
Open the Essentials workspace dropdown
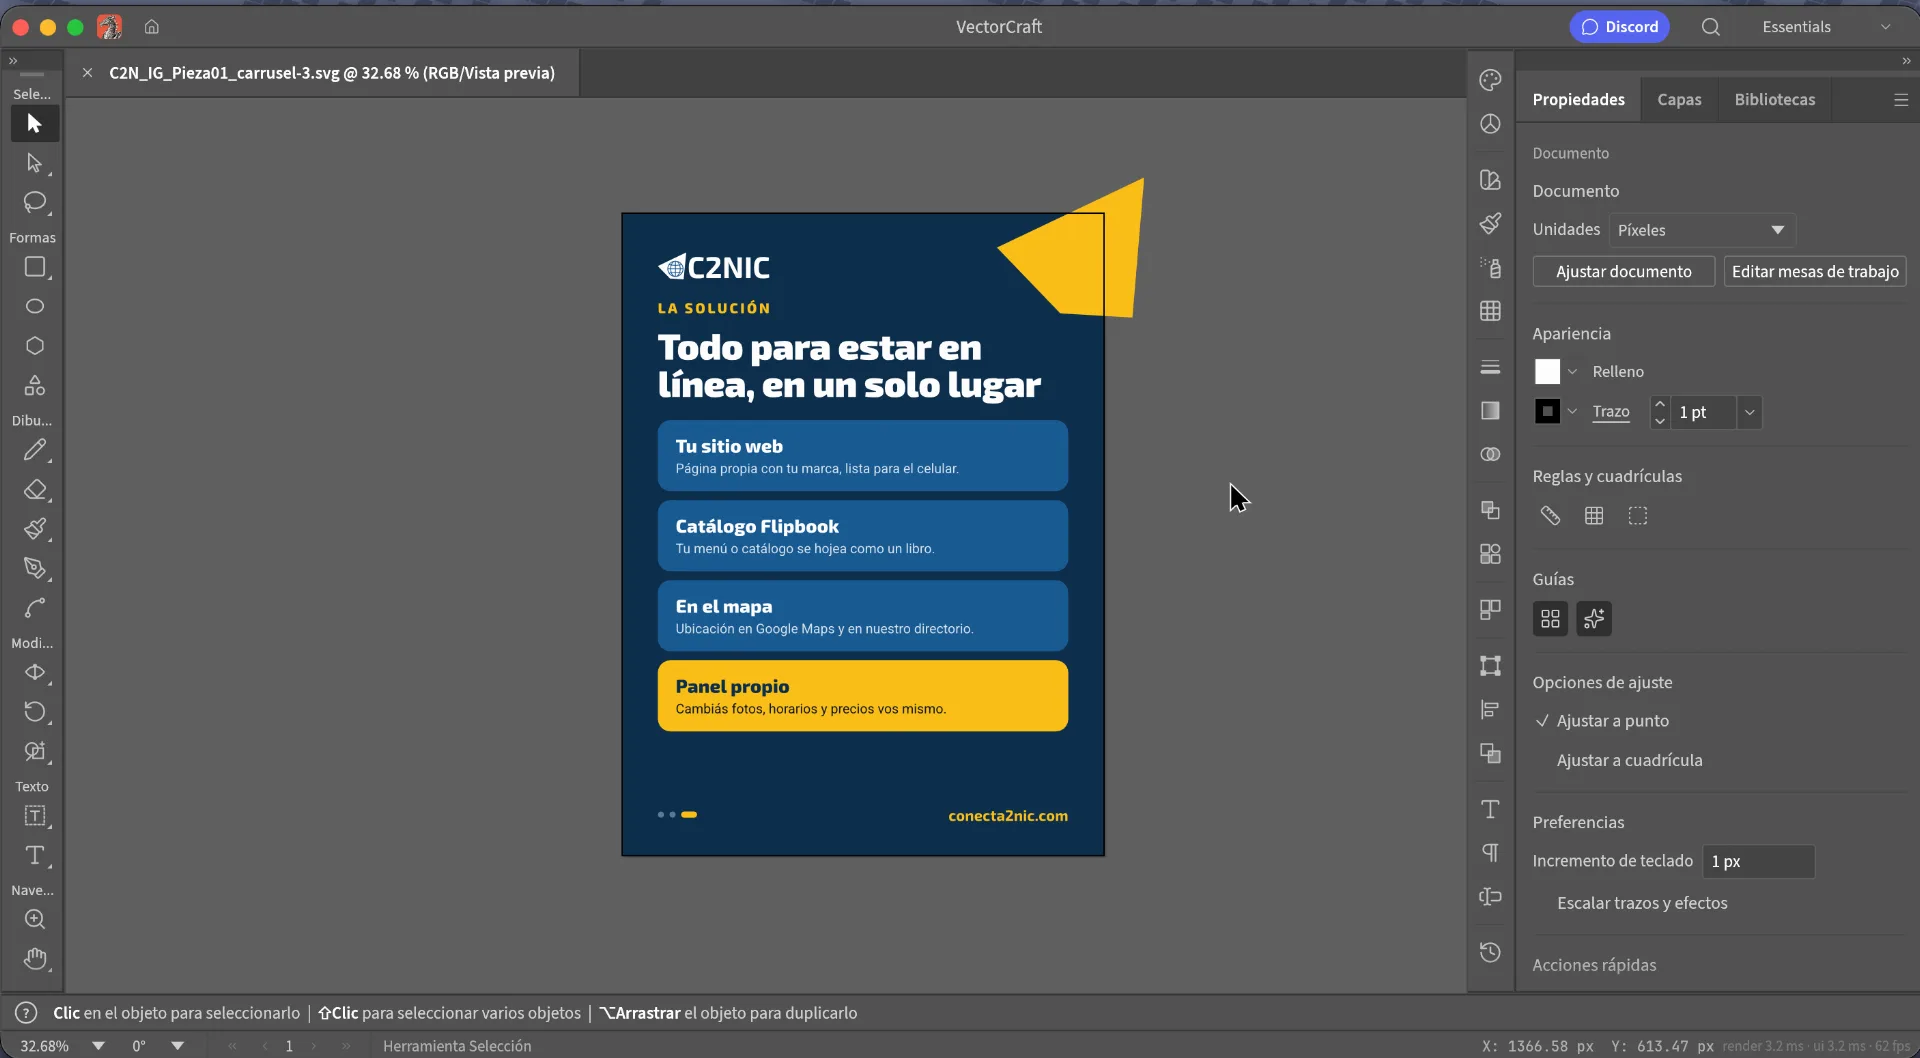coord(1827,27)
